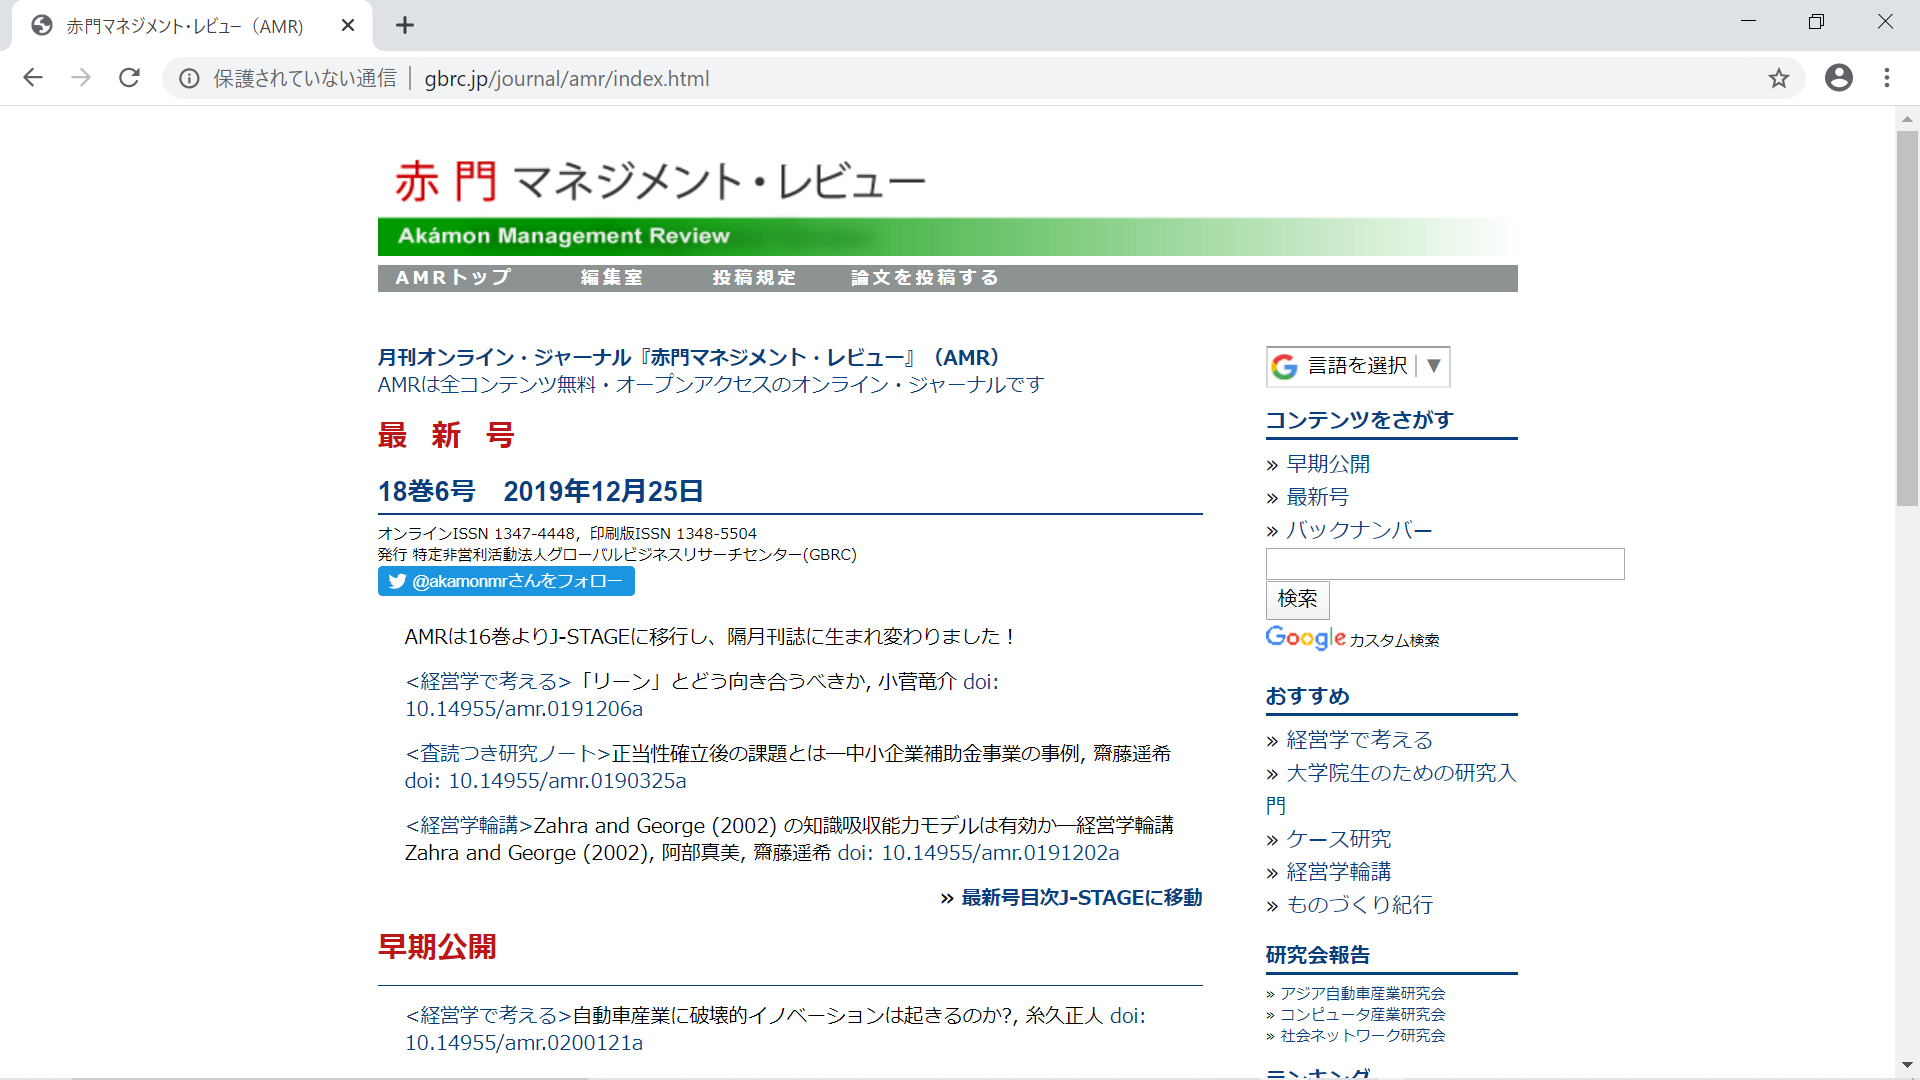Bookmark this page with the star icon
1920x1080 pixels.
coord(1779,78)
